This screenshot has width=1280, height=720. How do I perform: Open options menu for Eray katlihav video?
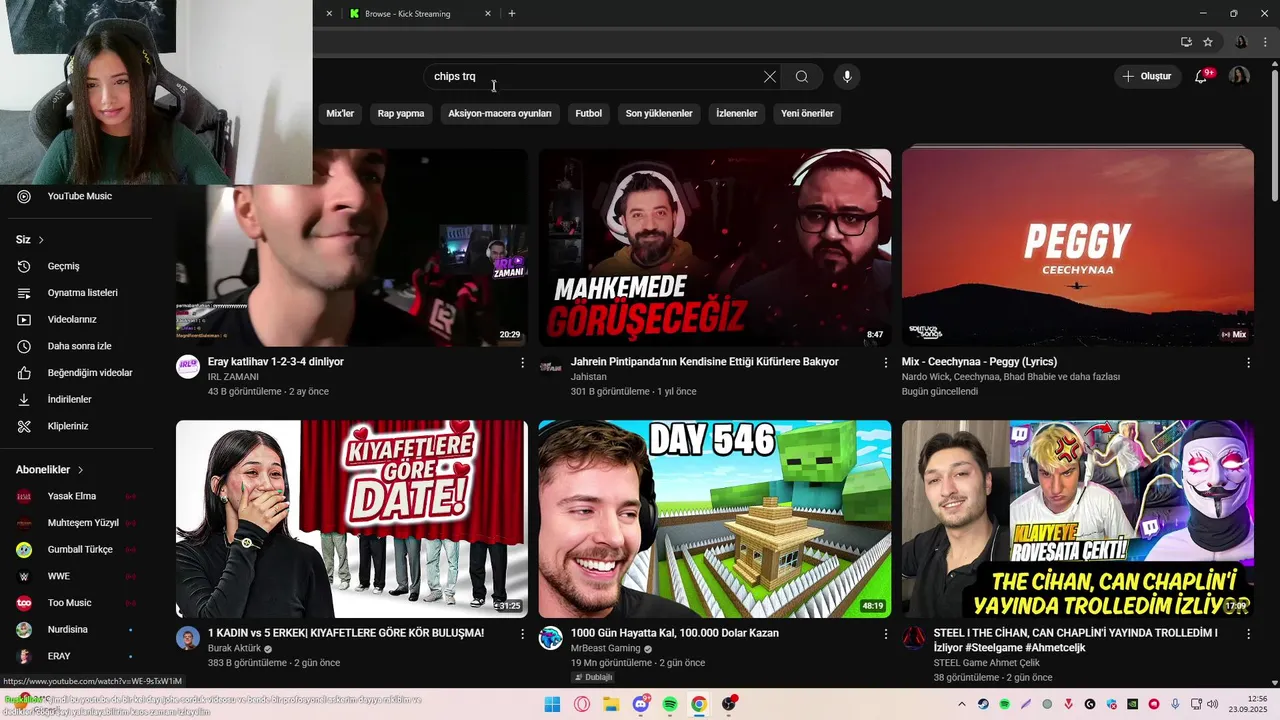click(522, 363)
